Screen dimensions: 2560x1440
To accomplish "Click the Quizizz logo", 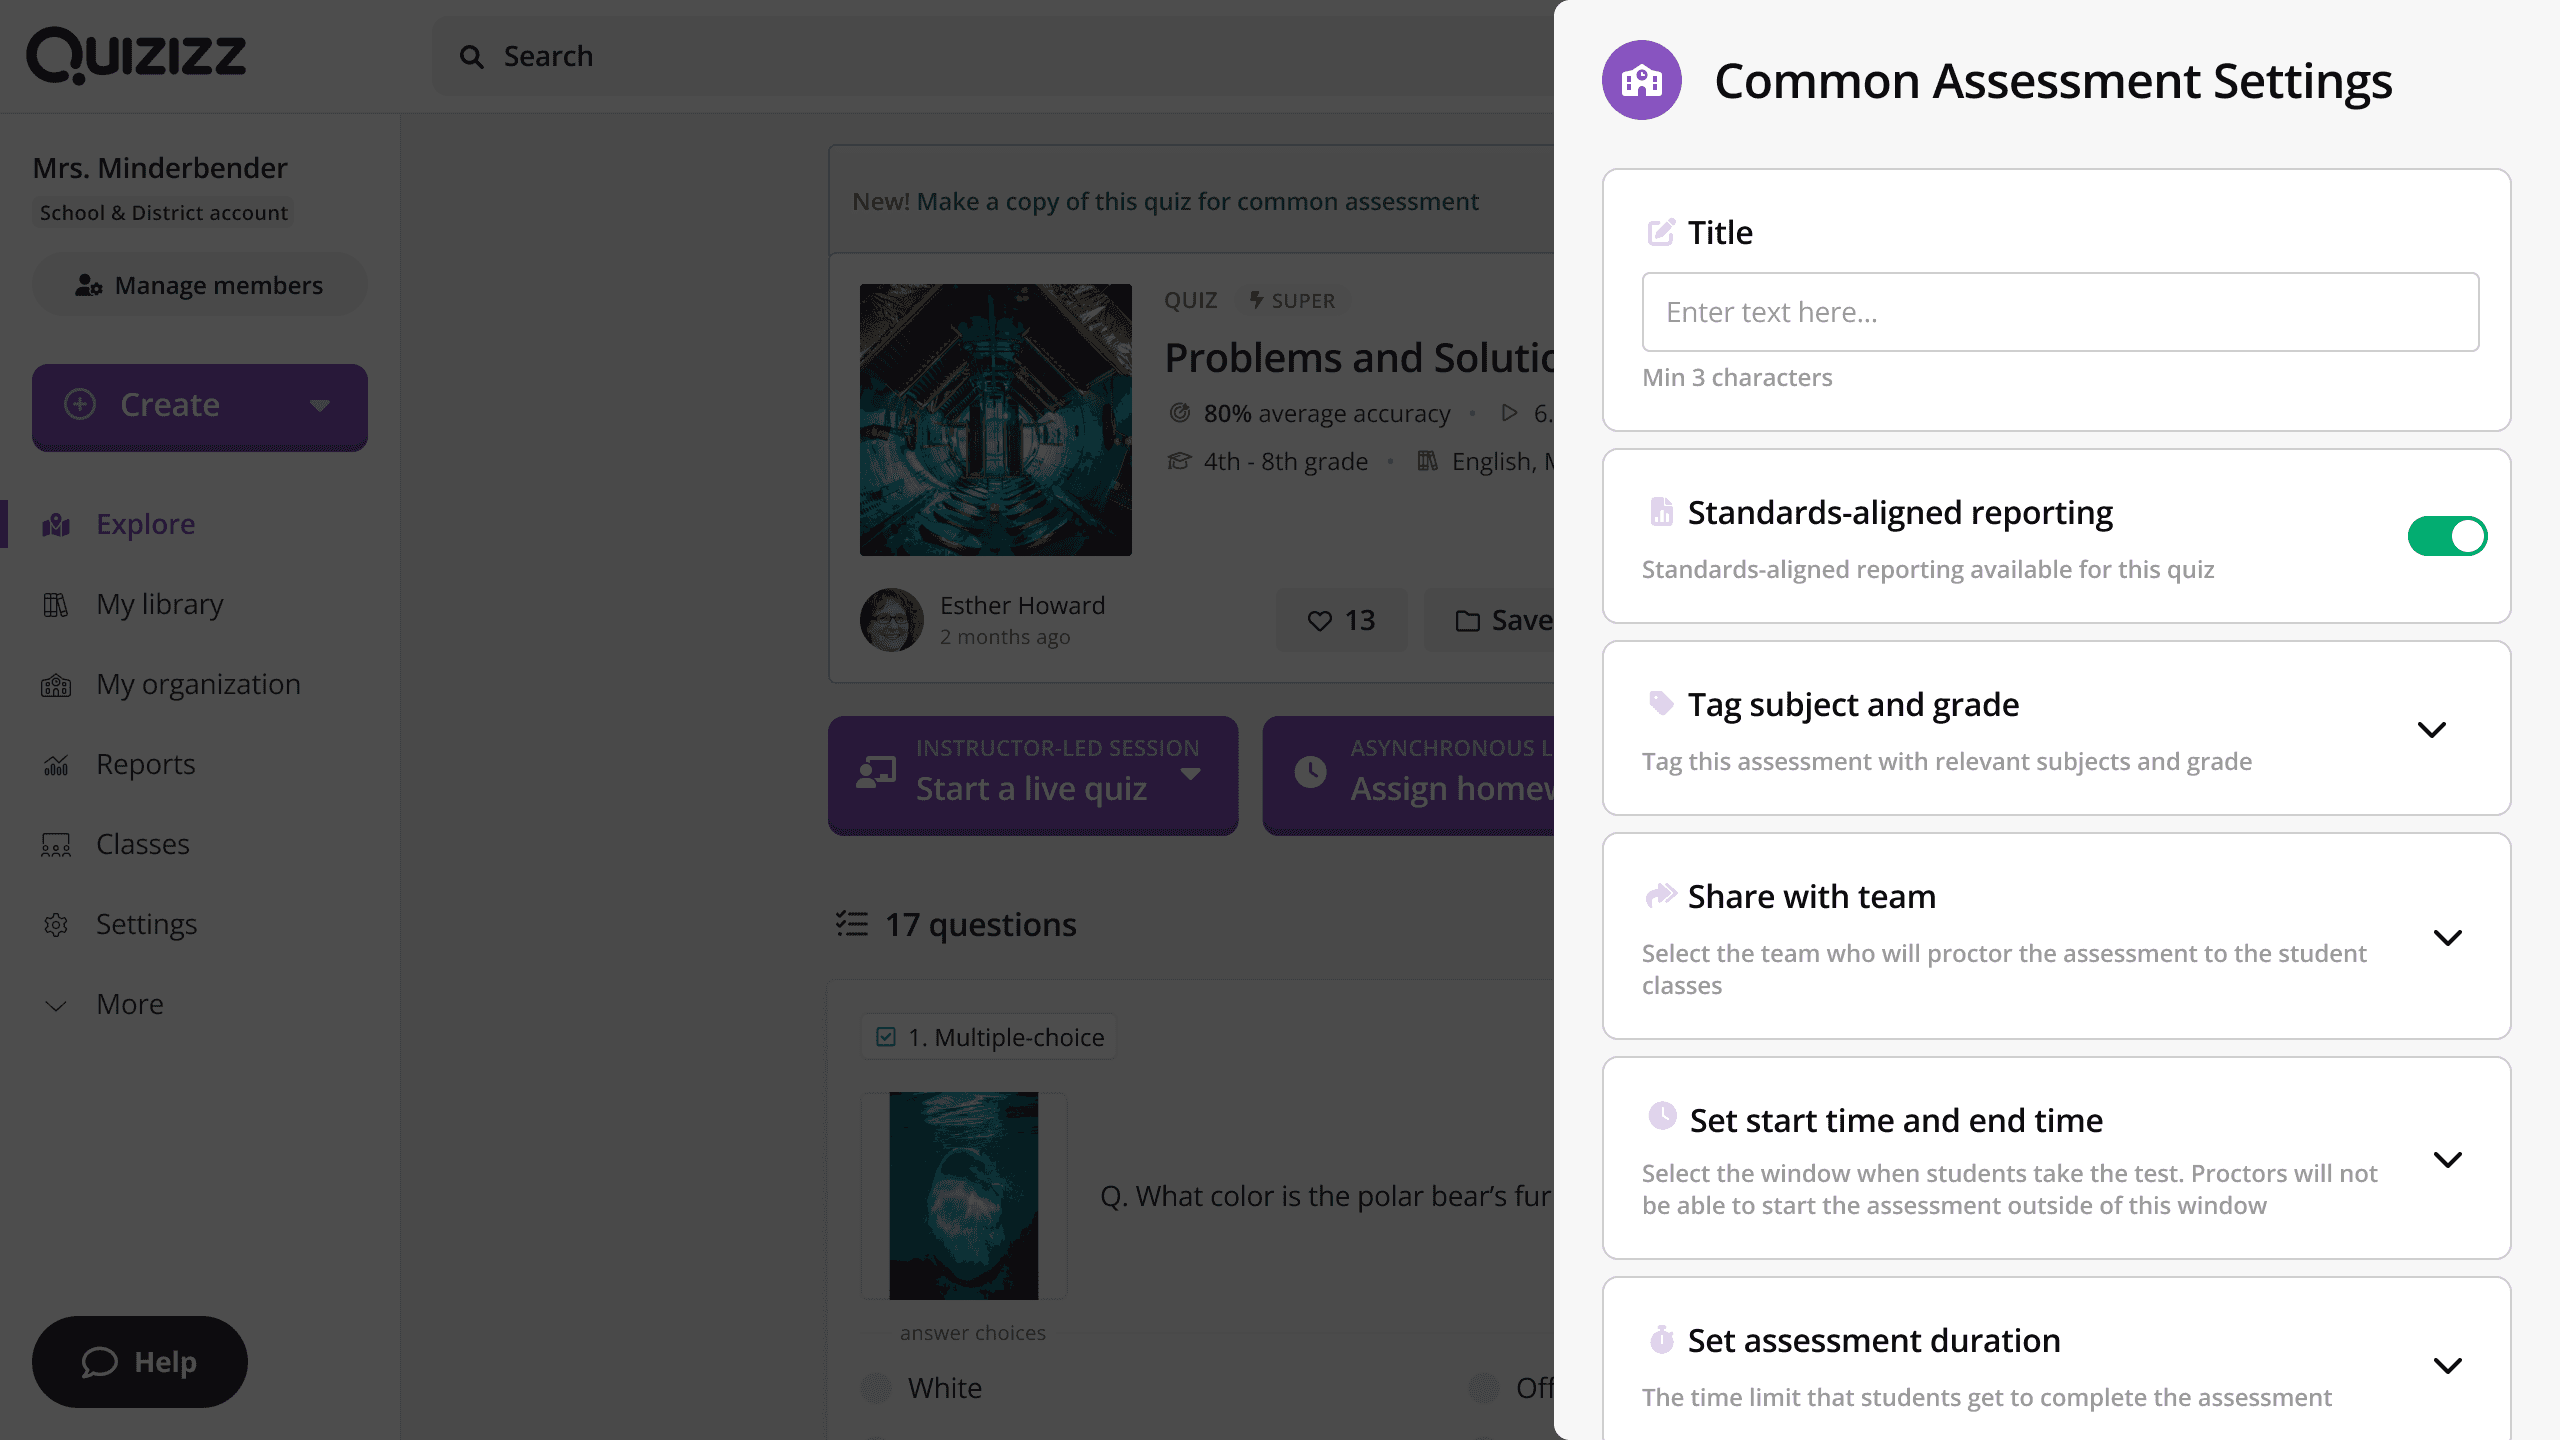I will (x=136, y=56).
